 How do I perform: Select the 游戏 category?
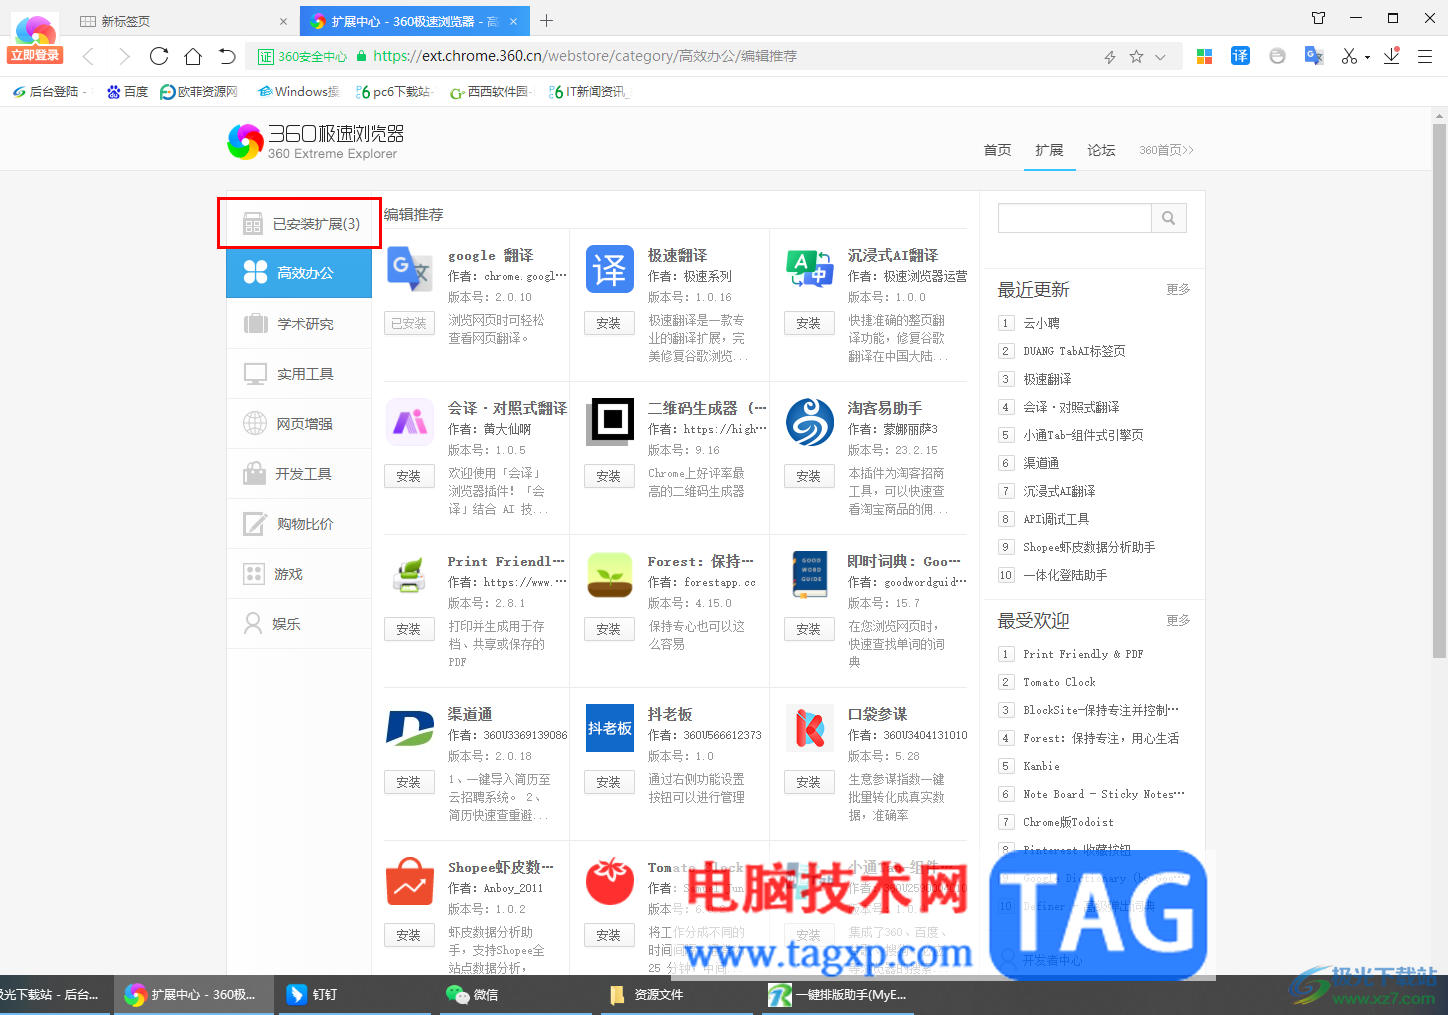click(299, 574)
